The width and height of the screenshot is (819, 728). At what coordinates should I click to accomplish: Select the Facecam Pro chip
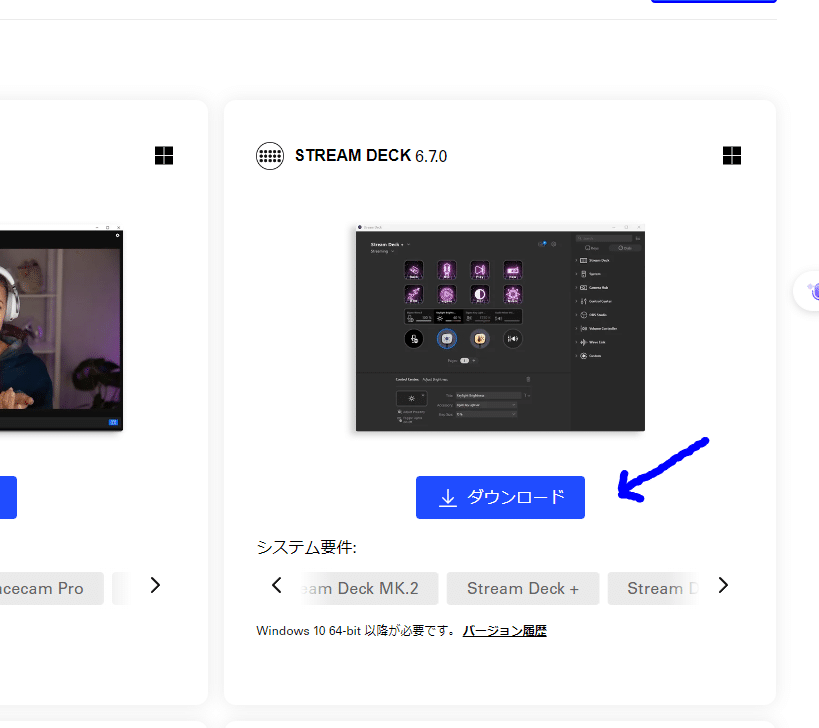[x=51, y=589]
